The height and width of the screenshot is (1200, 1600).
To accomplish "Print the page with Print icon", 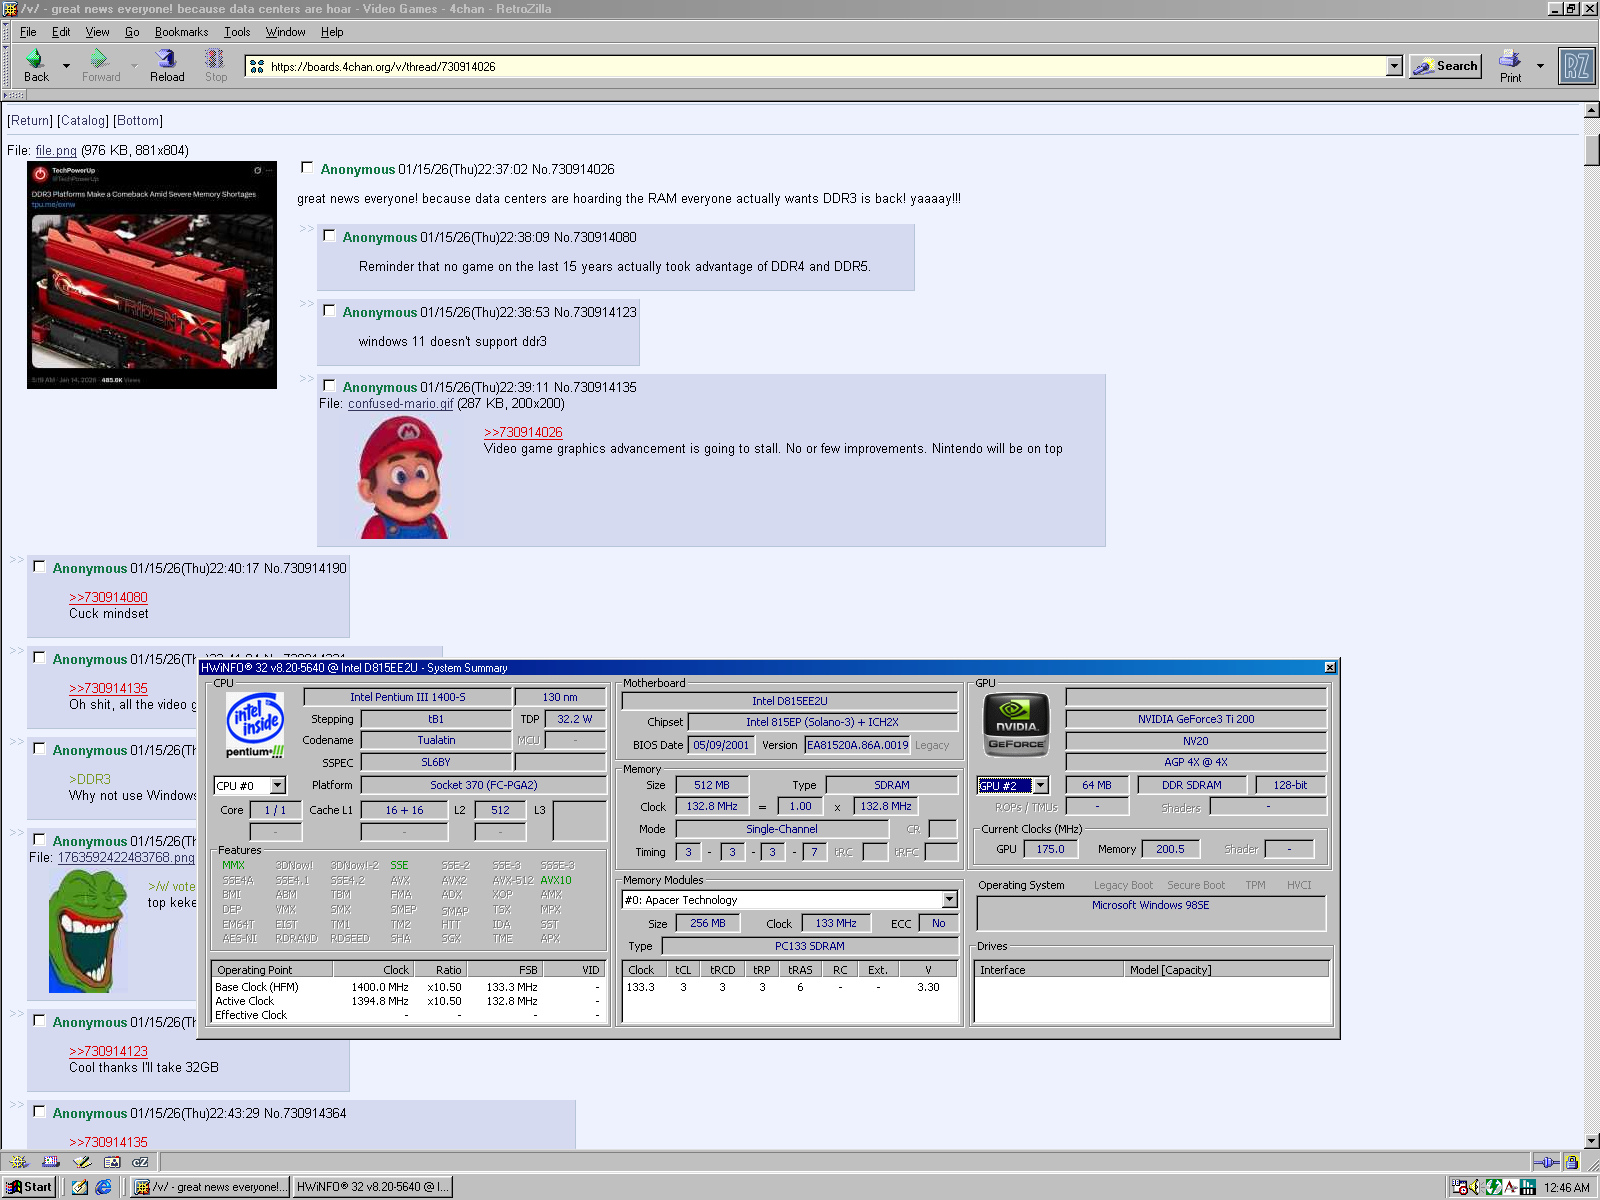I will [x=1510, y=66].
